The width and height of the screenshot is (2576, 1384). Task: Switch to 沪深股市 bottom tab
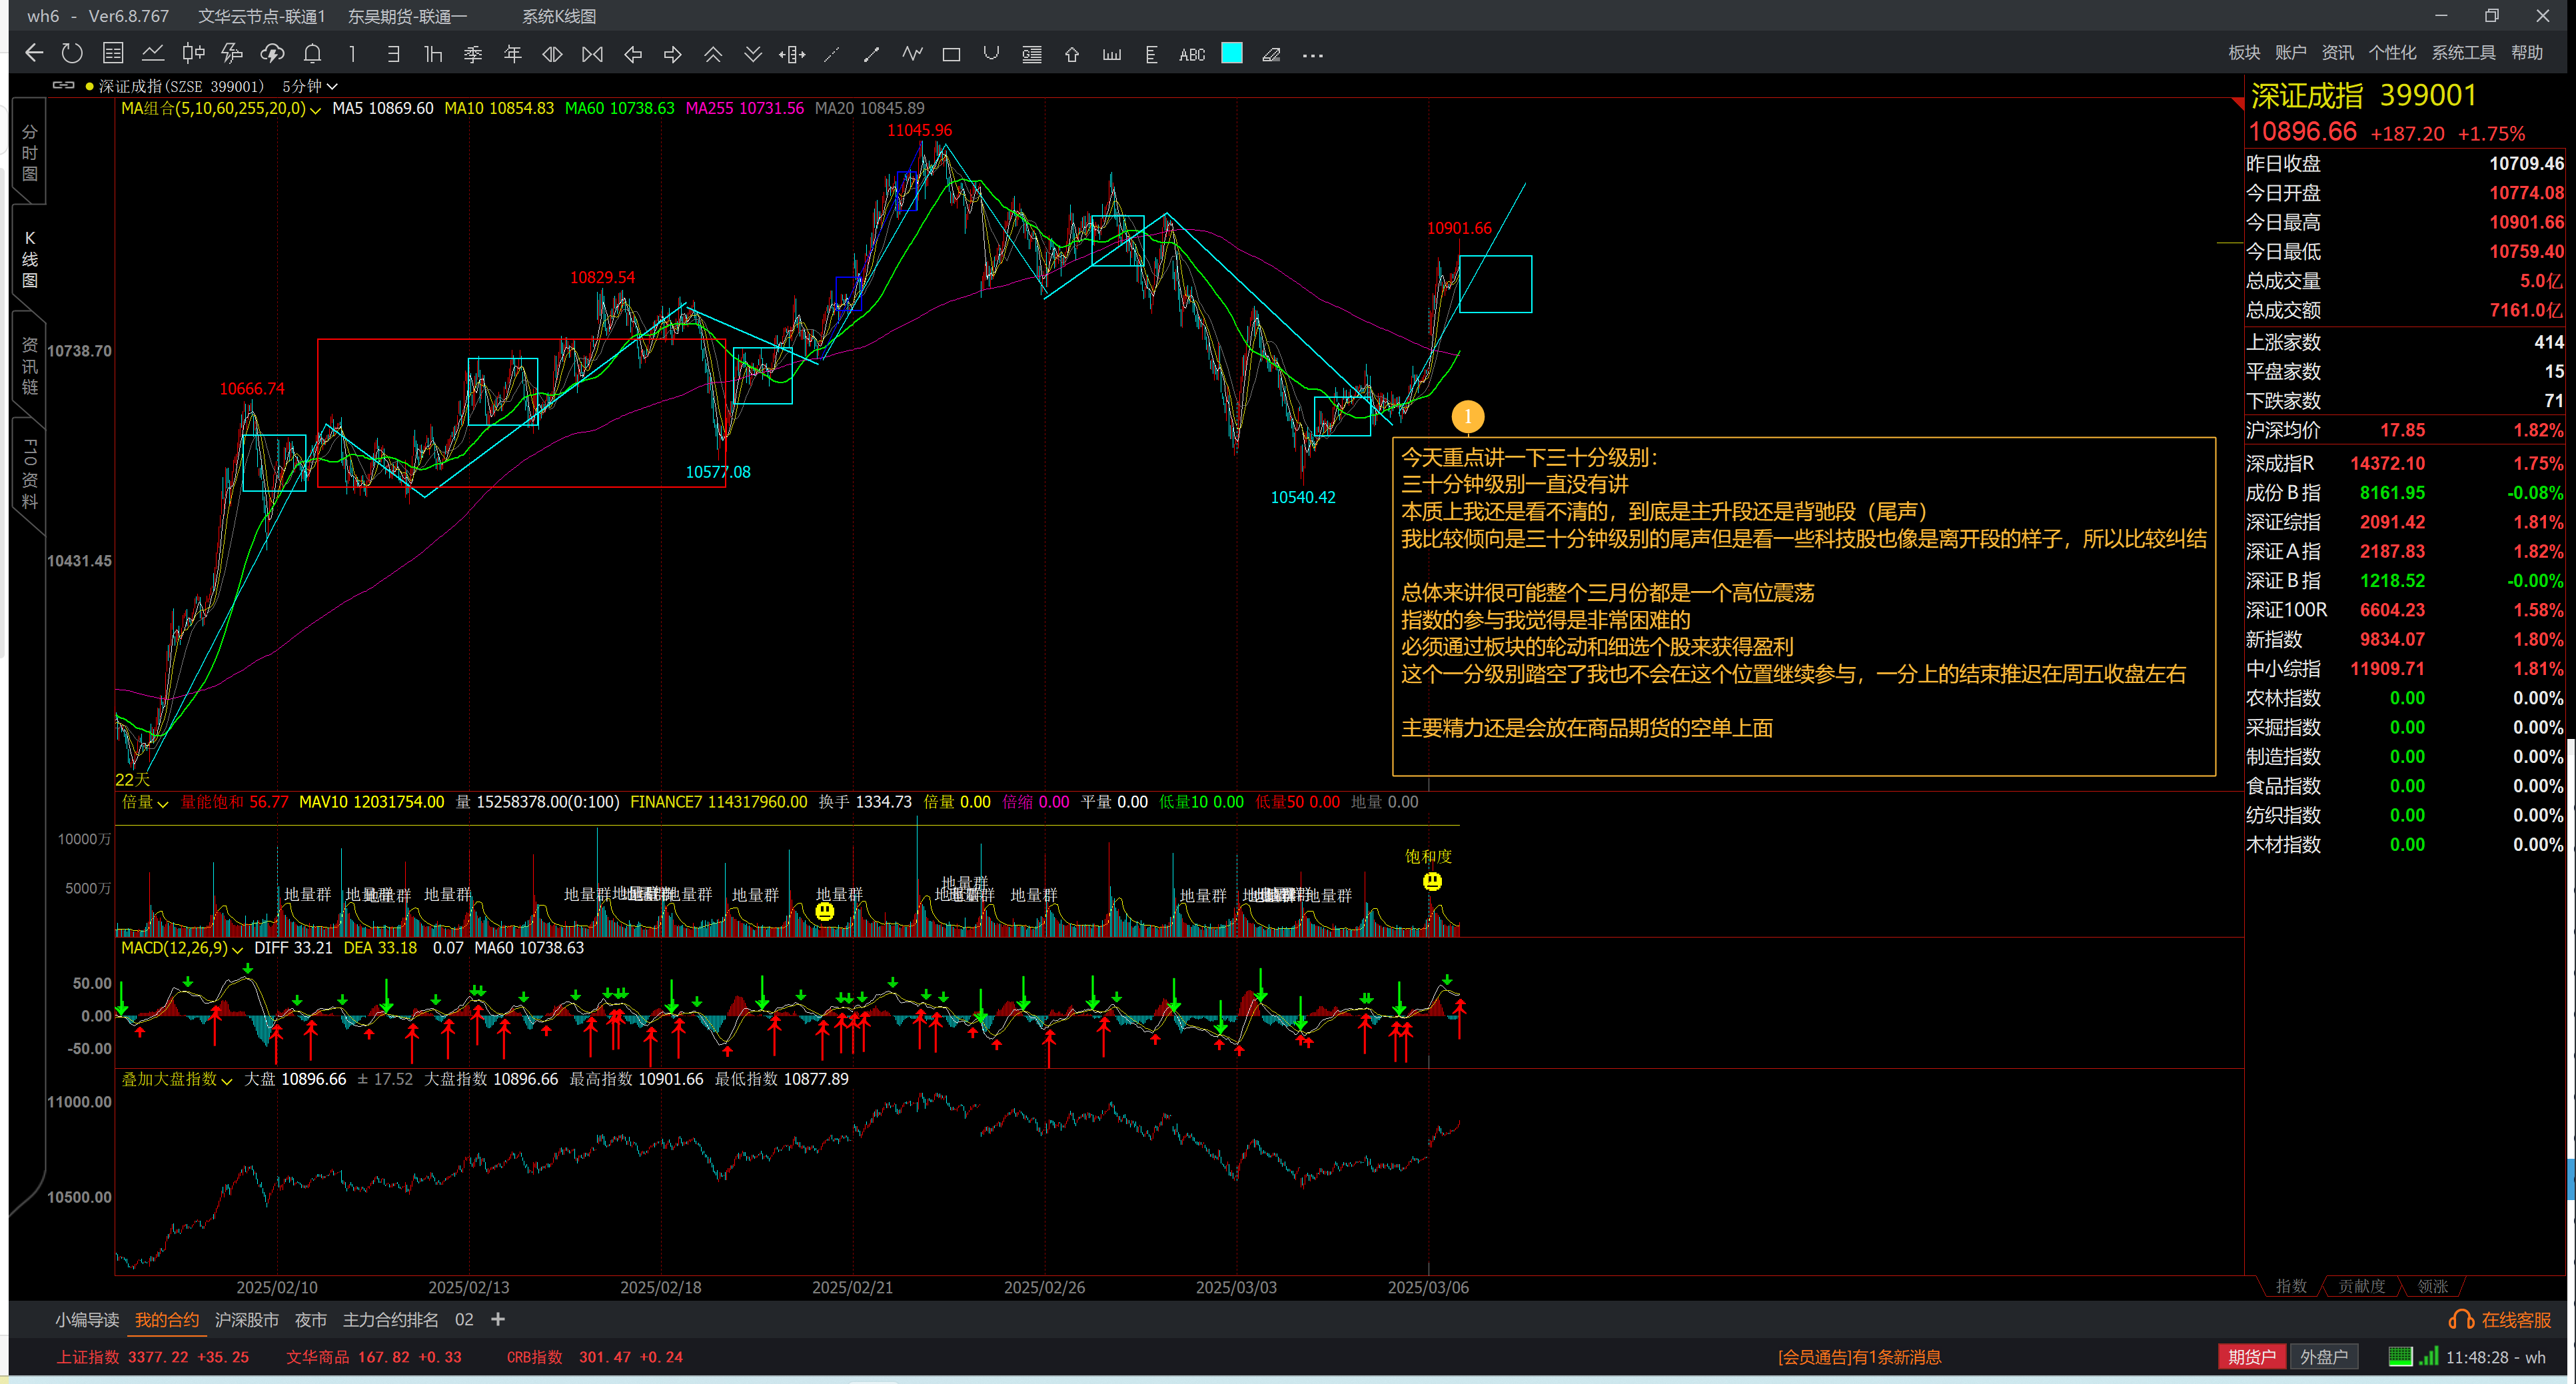(x=246, y=1320)
